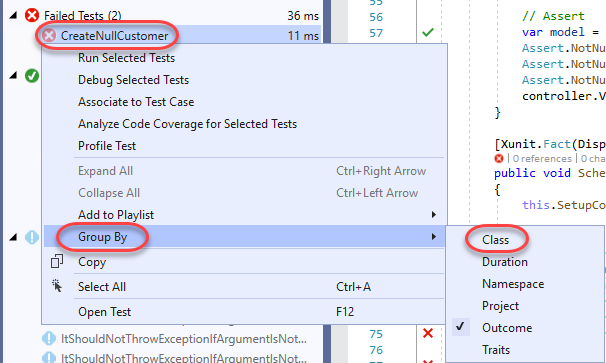606x363 pixels.
Task: Click the failed status icon of CreateNullCustomer
Action: [49, 36]
